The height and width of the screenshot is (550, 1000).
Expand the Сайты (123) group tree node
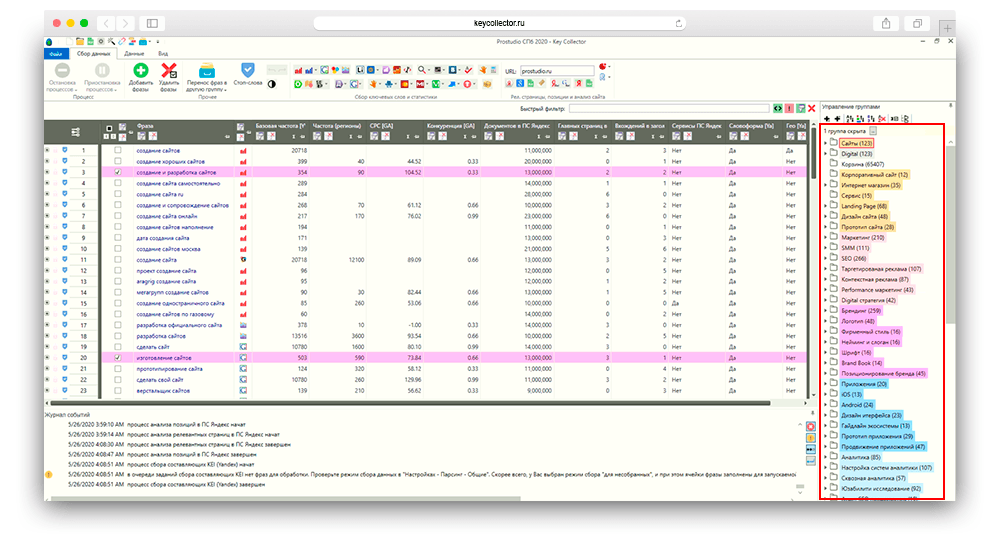pyautogui.click(x=825, y=143)
